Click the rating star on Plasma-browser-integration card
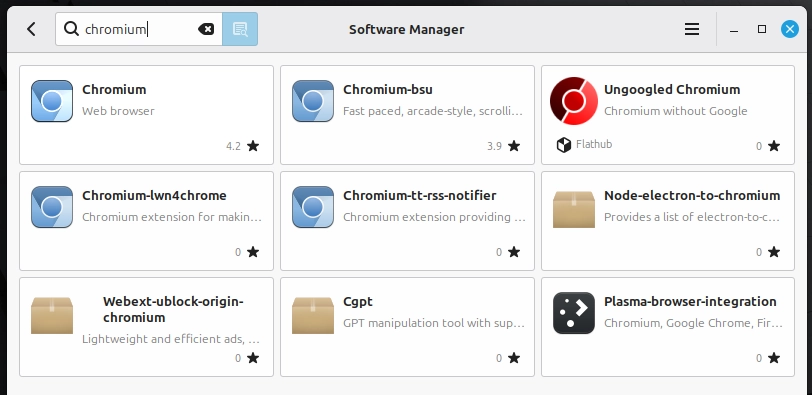 click(x=774, y=358)
